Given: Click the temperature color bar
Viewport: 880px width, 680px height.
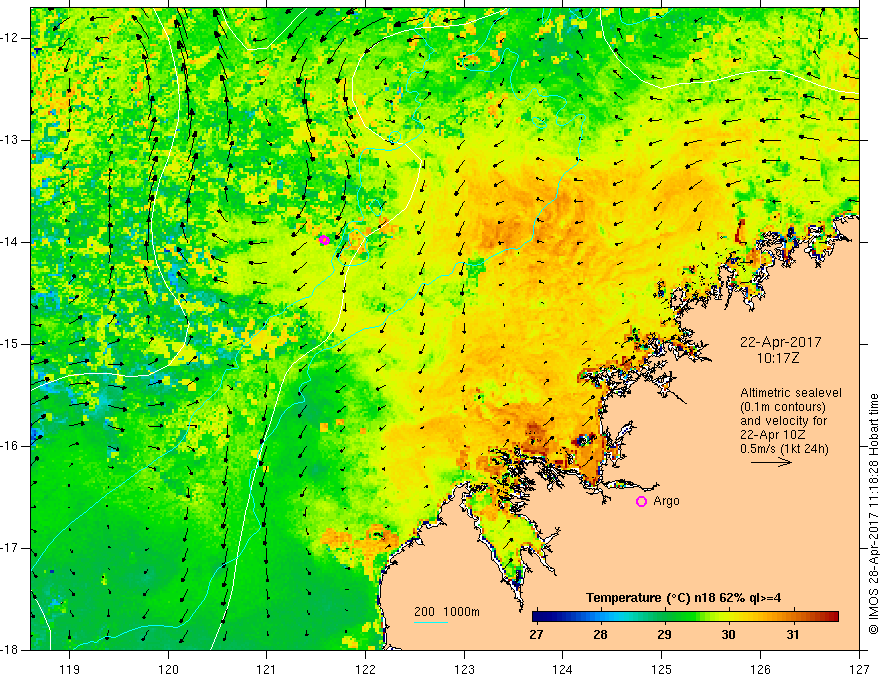Looking at the screenshot, I should [685, 617].
